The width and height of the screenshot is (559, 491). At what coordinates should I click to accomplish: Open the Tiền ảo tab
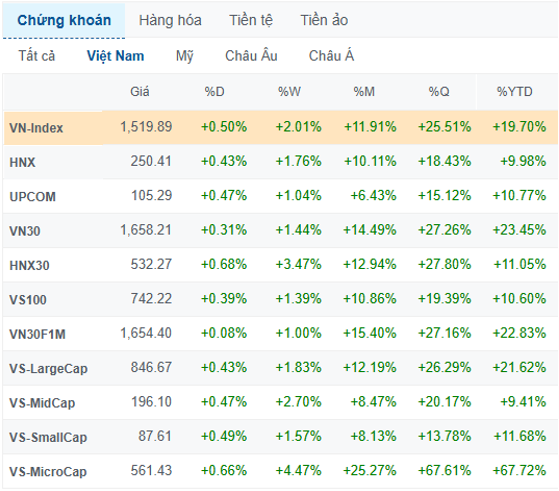(324, 20)
